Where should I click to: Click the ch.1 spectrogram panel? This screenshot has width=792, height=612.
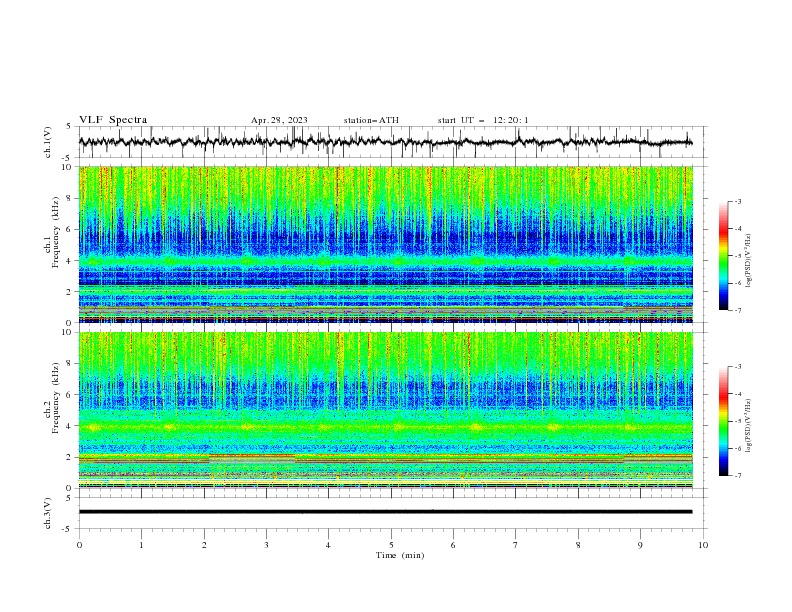click(x=385, y=244)
